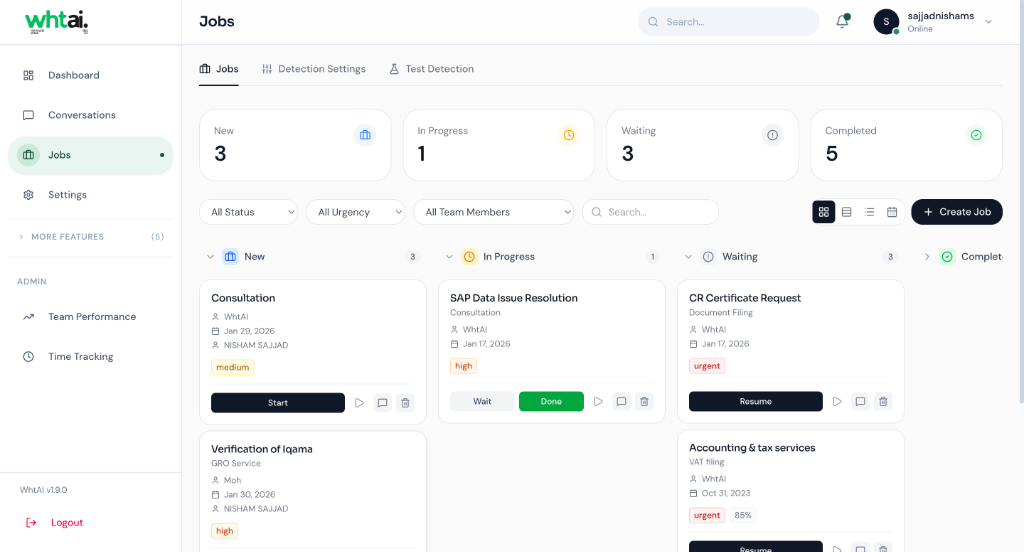The width and height of the screenshot is (1024, 552).
Task: Resume the CR Certificate Request job
Action: pyautogui.click(x=756, y=402)
